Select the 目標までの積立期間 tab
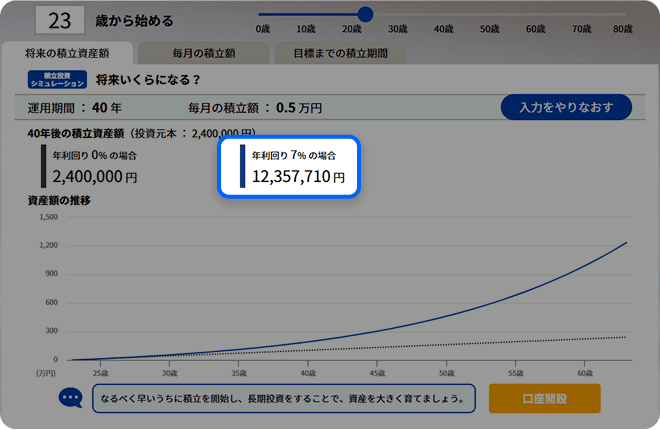 [x=341, y=53]
